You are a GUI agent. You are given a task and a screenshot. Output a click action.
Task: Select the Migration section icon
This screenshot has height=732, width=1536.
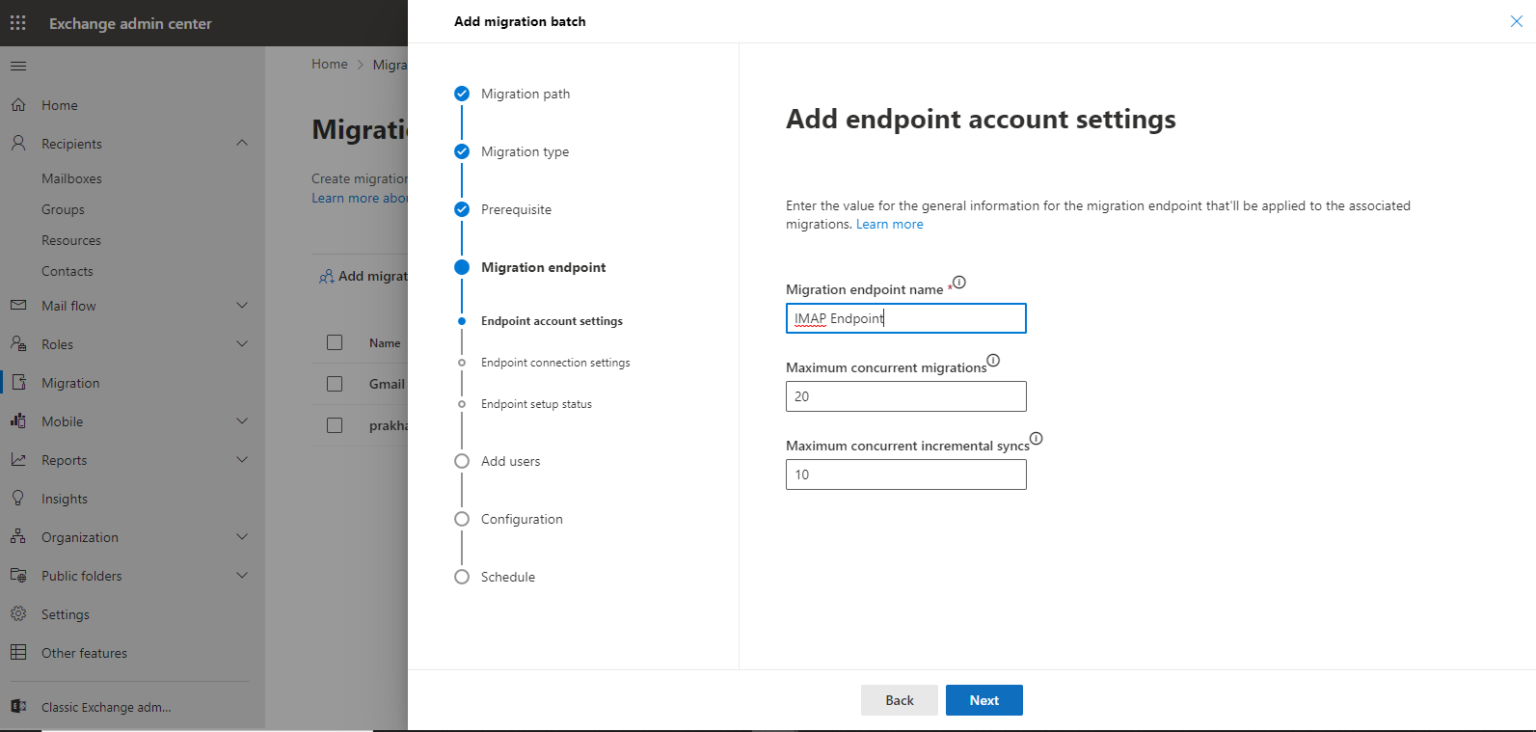(x=18, y=382)
